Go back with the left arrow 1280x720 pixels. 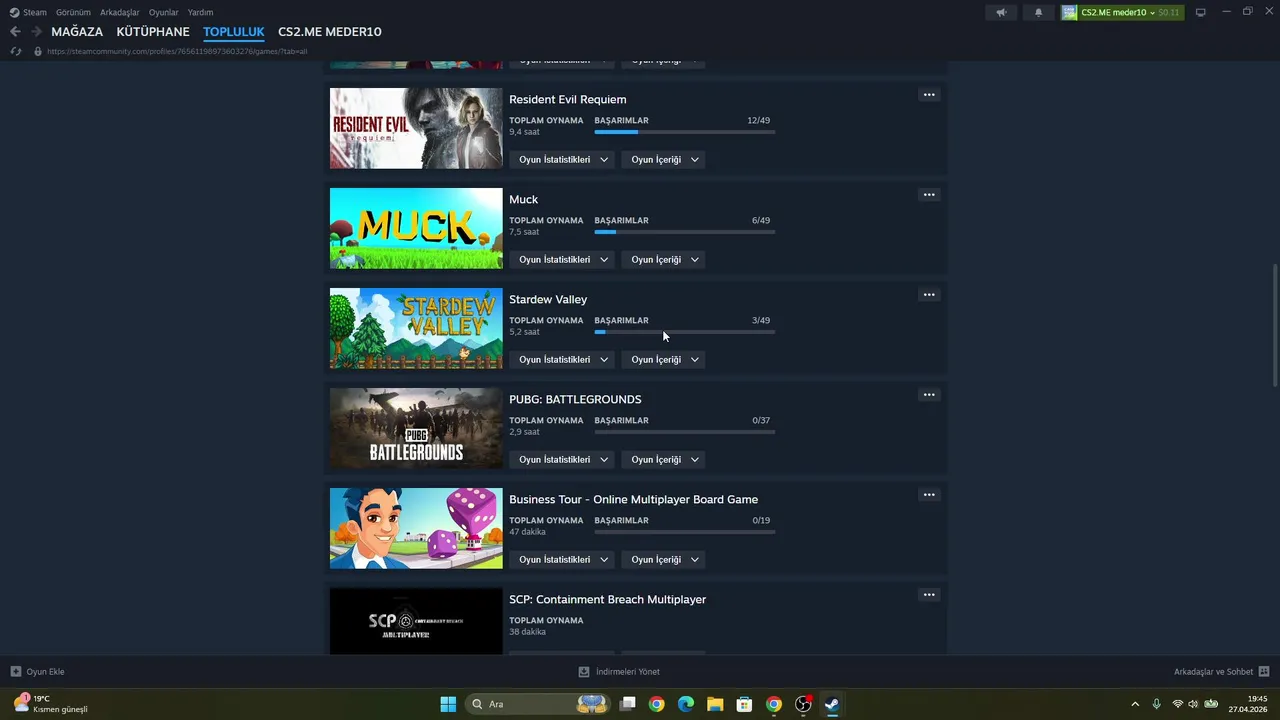(x=15, y=32)
